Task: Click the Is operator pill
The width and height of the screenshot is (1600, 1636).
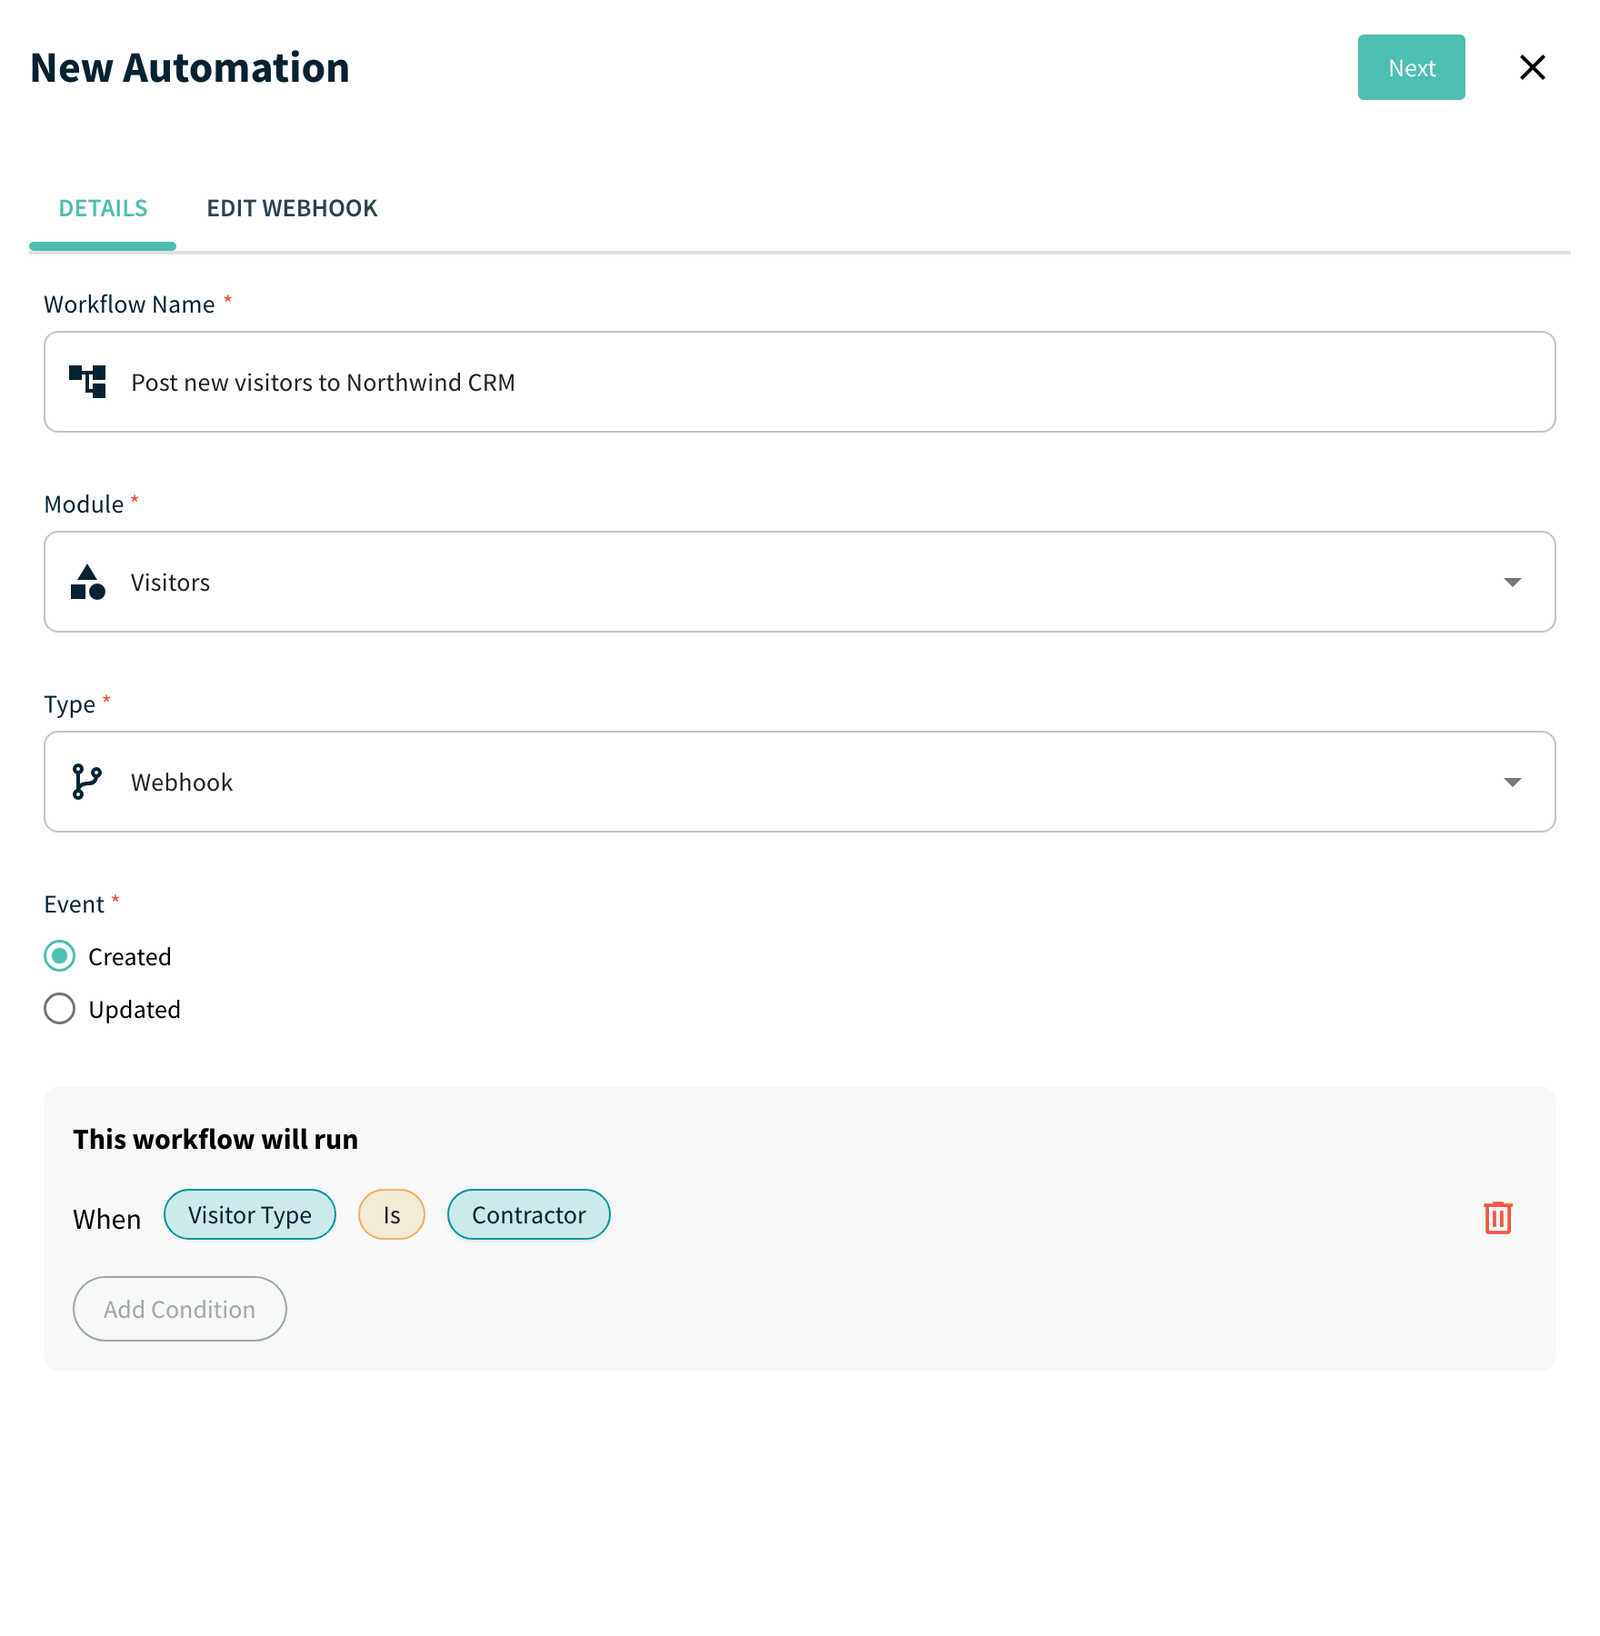Action: [x=392, y=1215]
